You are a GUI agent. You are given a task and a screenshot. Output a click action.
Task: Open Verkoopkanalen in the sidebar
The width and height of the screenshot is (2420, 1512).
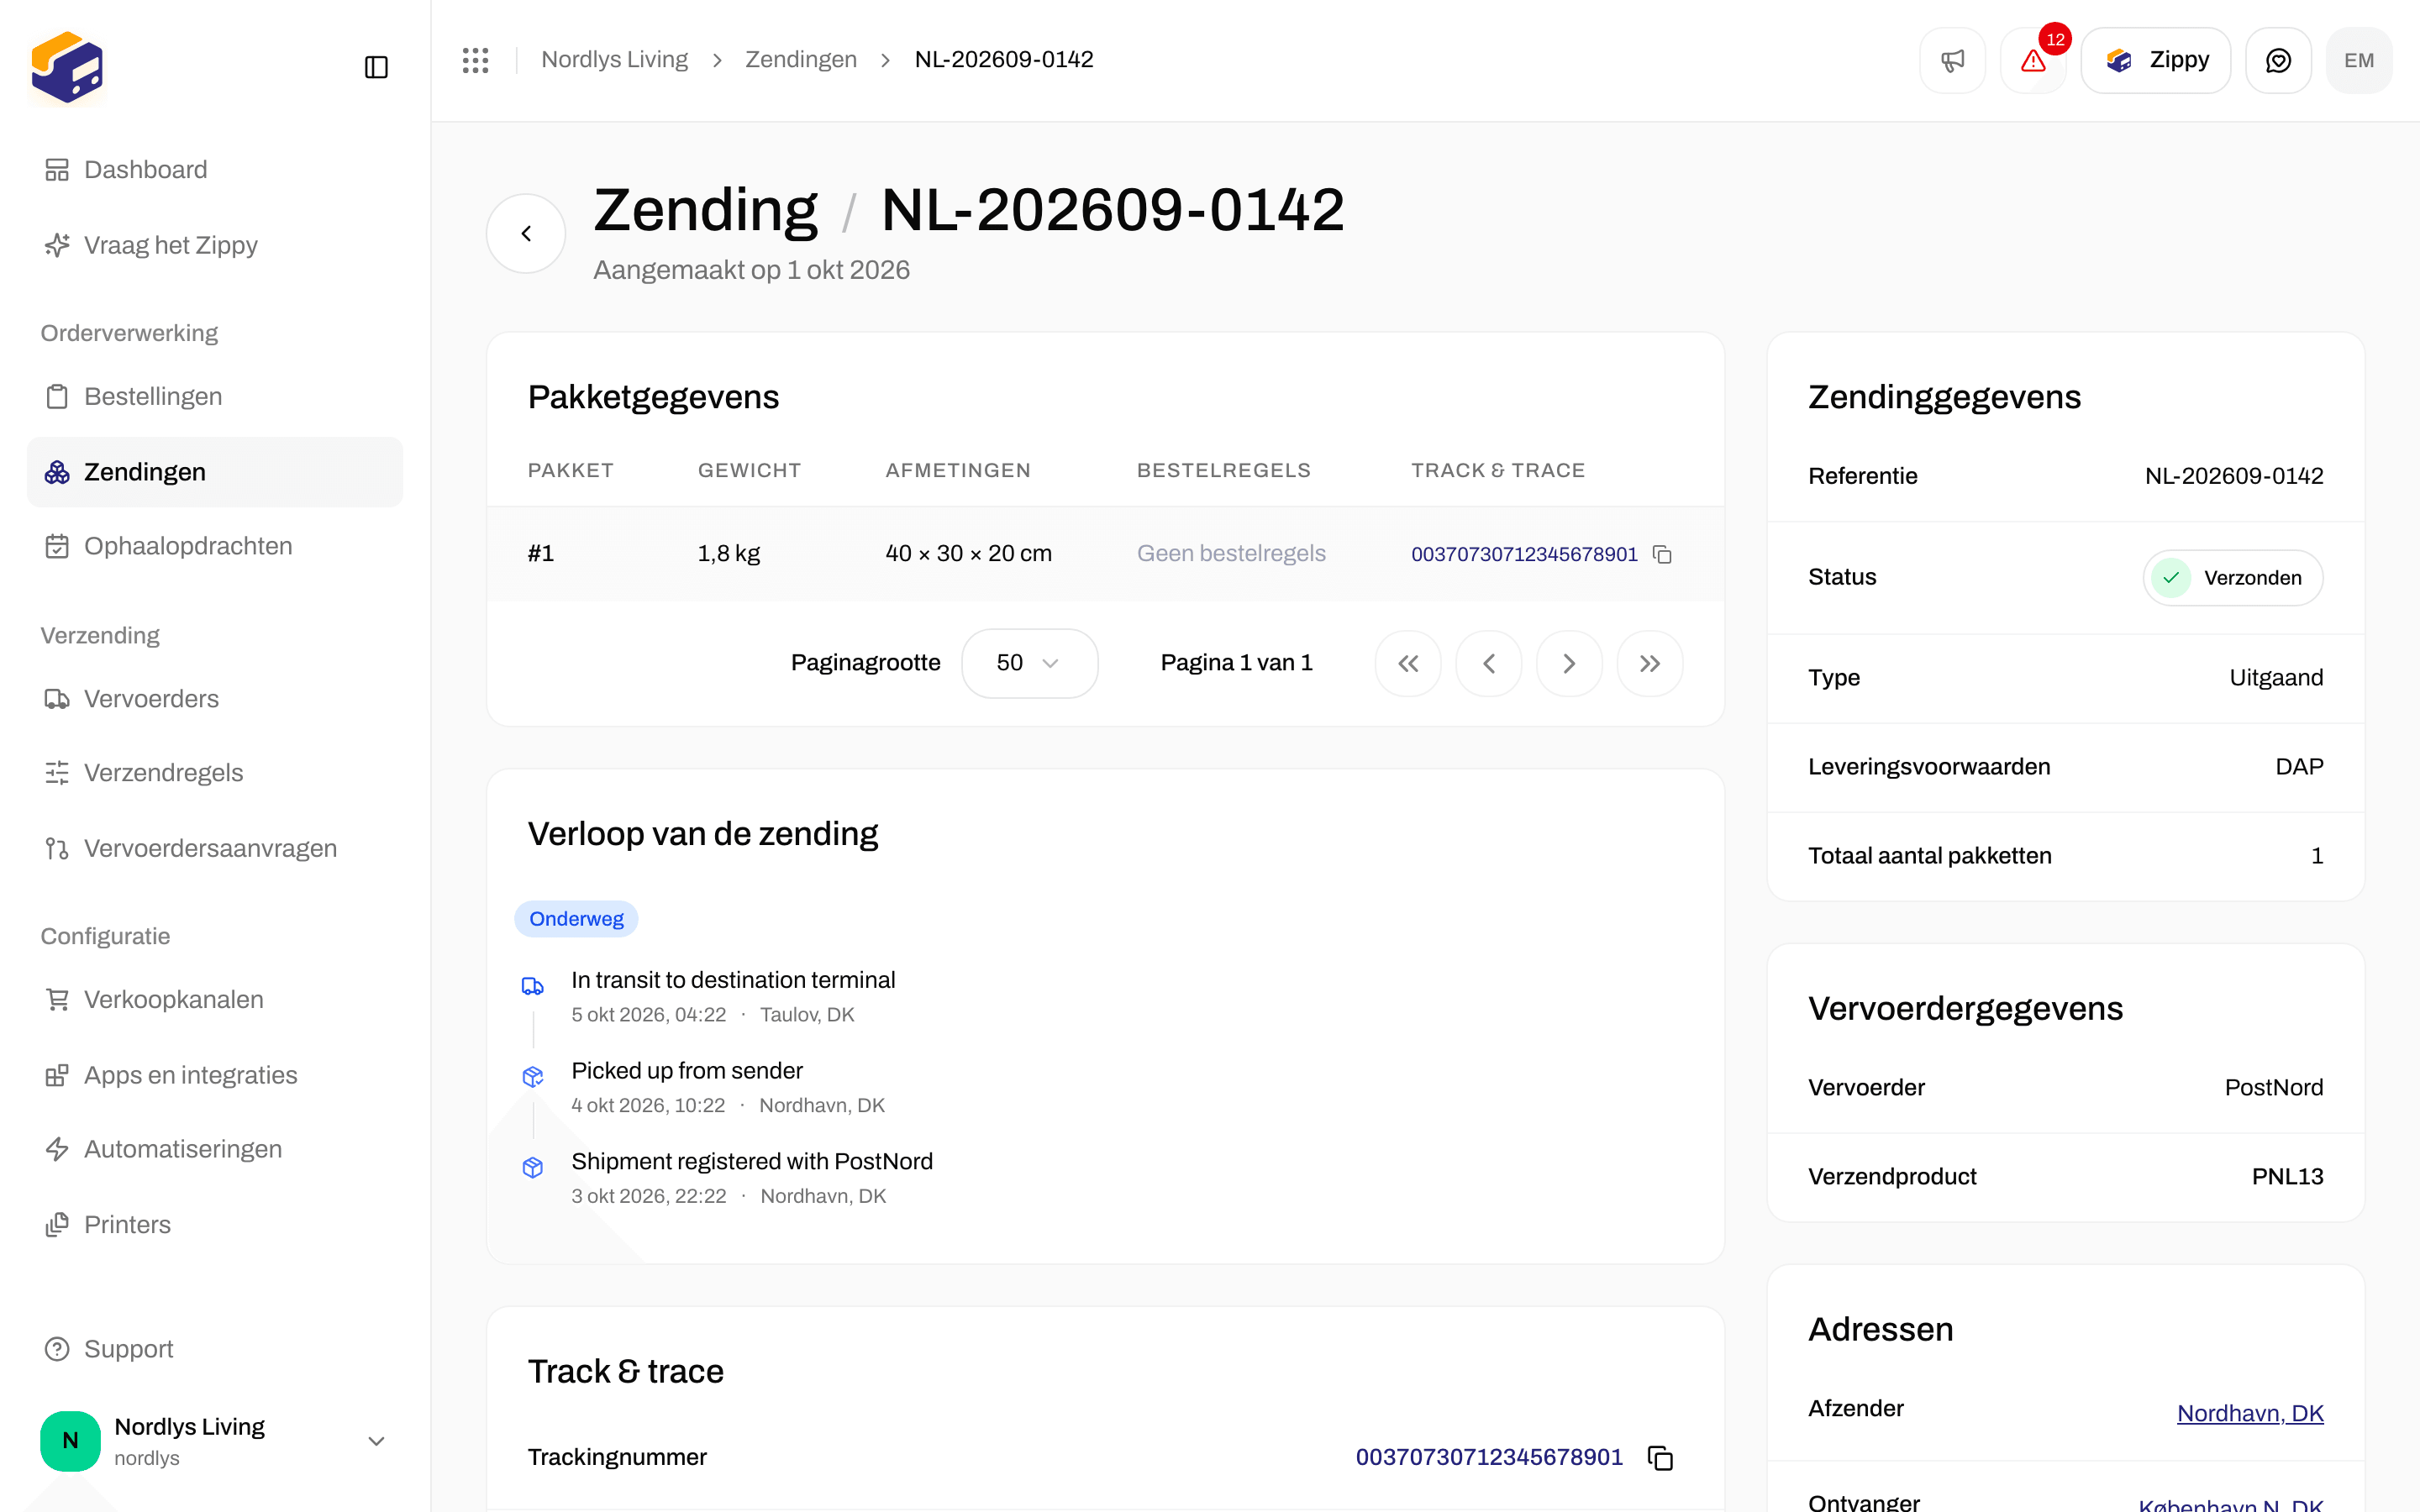[x=215, y=999]
